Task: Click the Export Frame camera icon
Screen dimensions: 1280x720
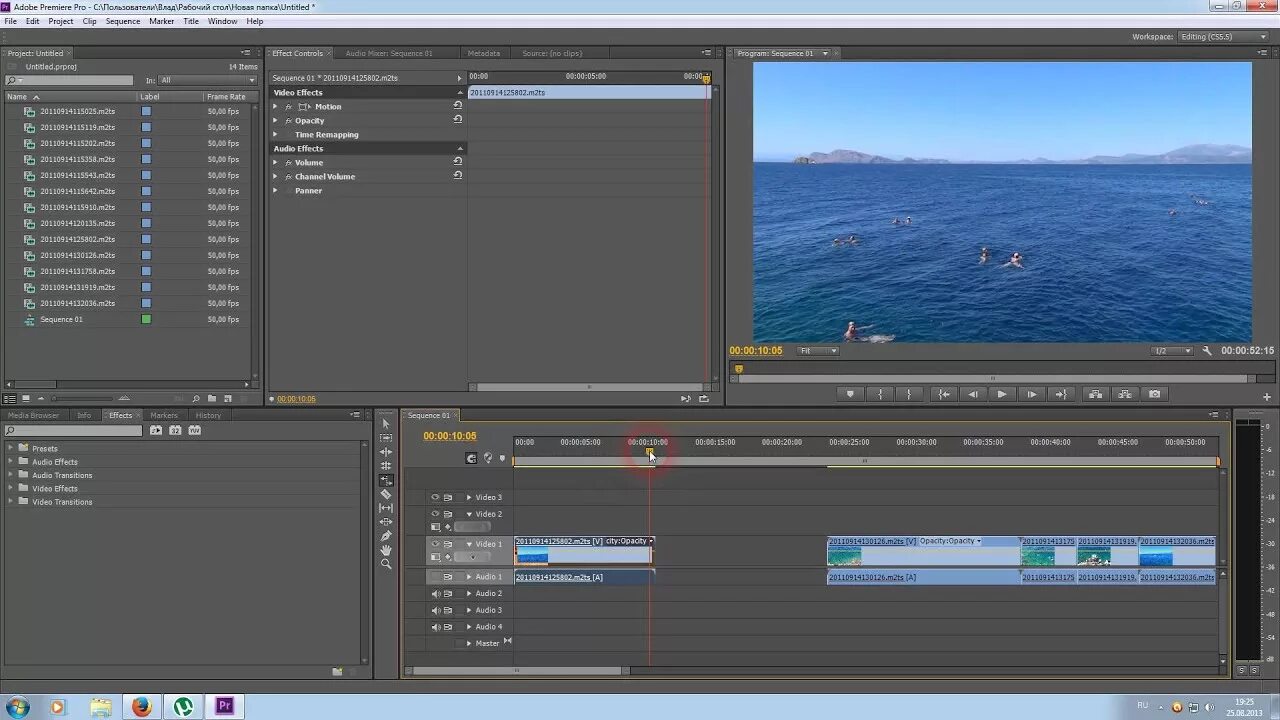Action: pyautogui.click(x=1155, y=394)
